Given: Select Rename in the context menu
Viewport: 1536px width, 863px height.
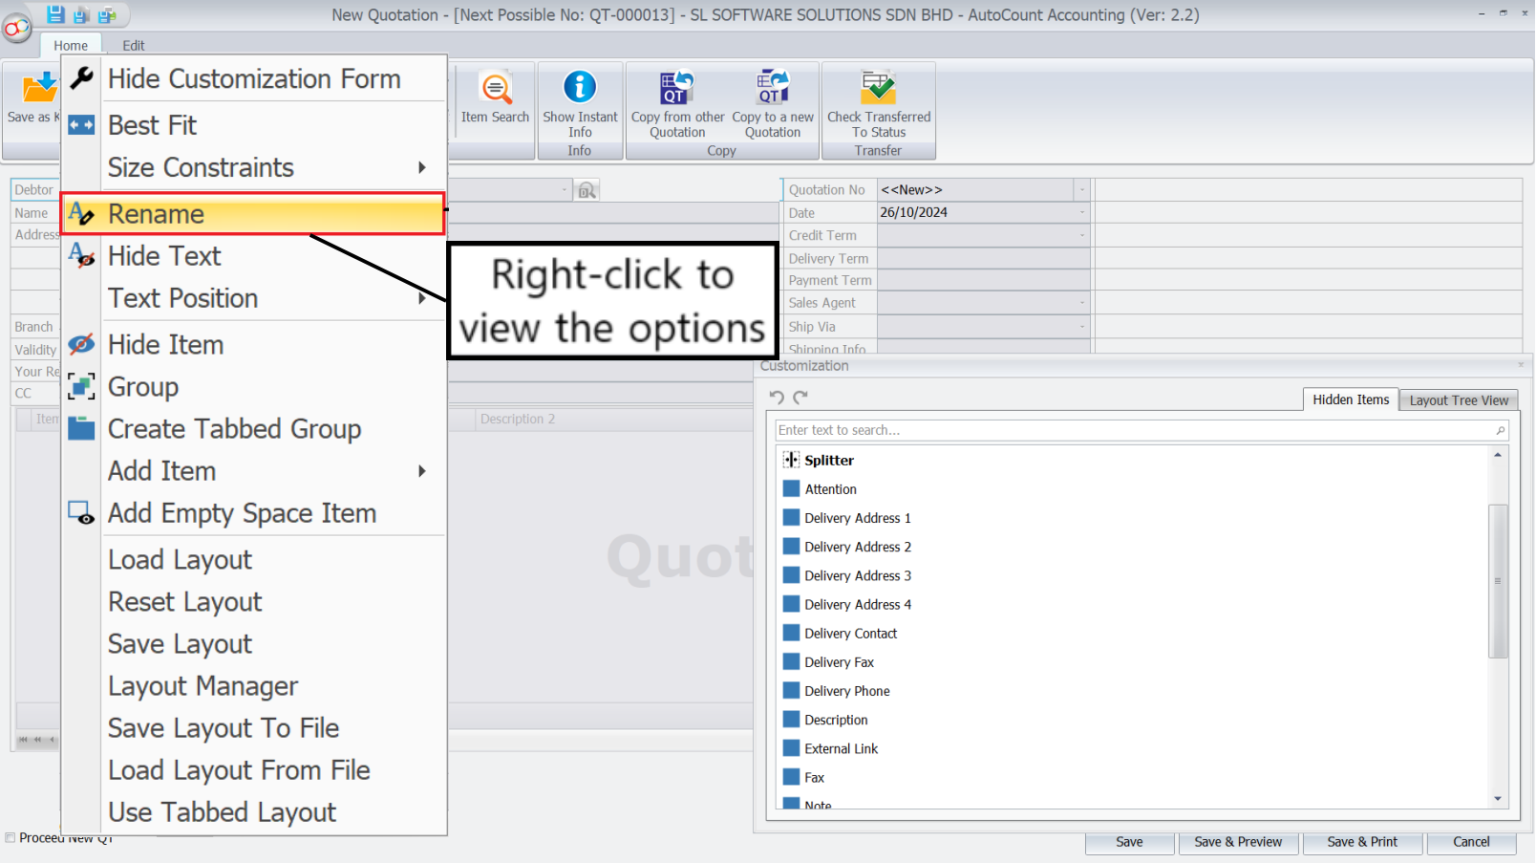Looking at the screenshot, I should (253, 214).
